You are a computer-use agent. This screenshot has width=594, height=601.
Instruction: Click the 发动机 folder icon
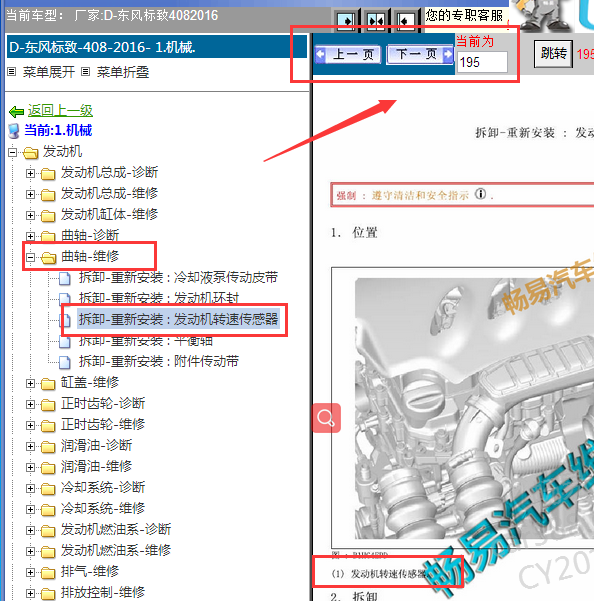coord(31,153)
